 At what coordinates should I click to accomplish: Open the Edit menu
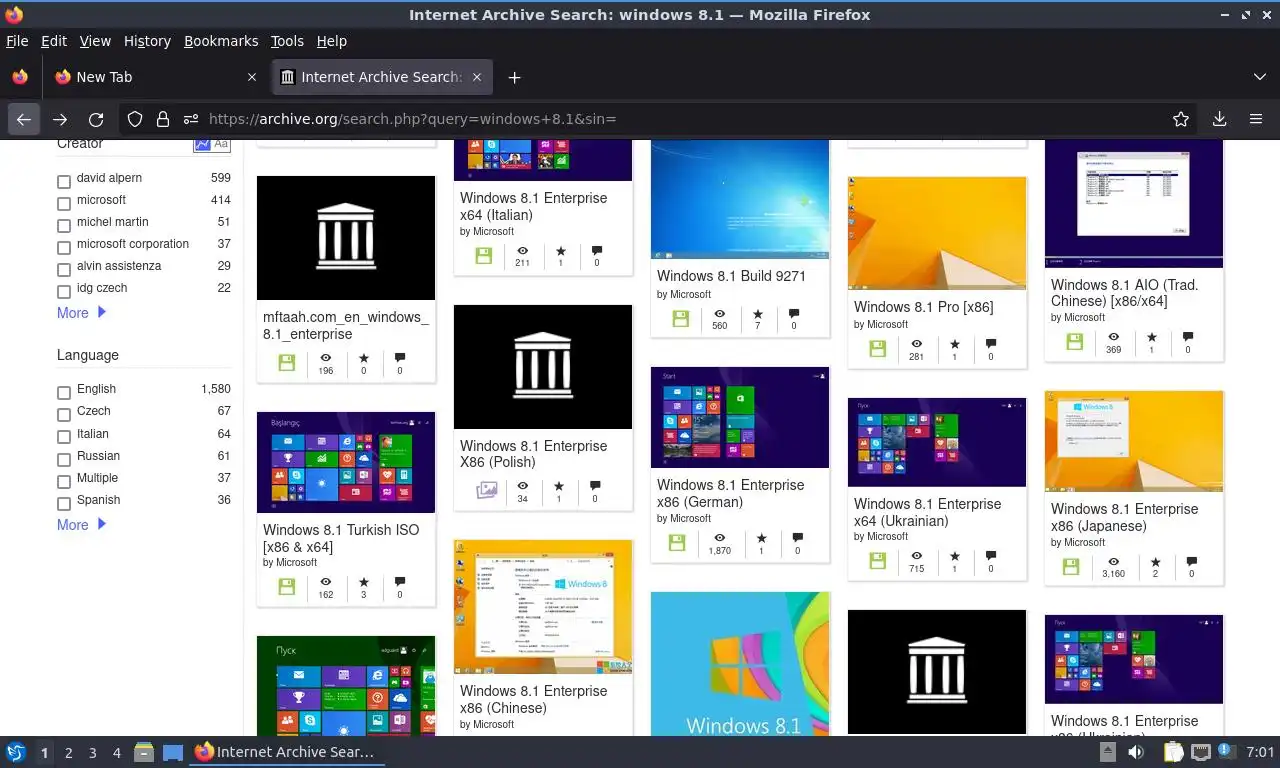(54, 41)
